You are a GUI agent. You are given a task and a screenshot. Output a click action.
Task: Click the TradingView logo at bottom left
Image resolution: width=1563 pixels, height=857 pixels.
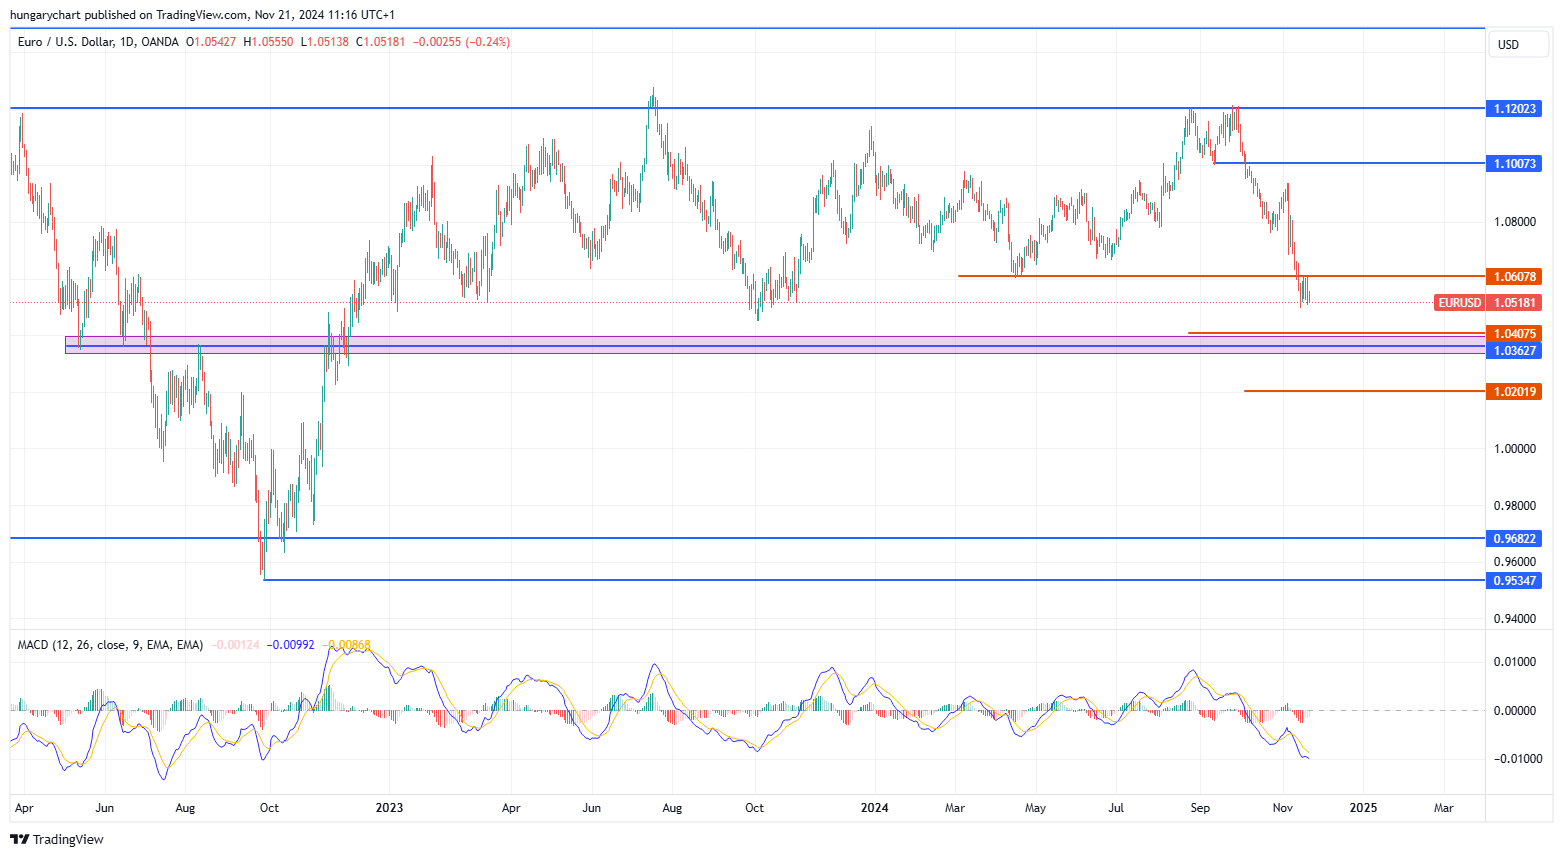click(57, 839)
